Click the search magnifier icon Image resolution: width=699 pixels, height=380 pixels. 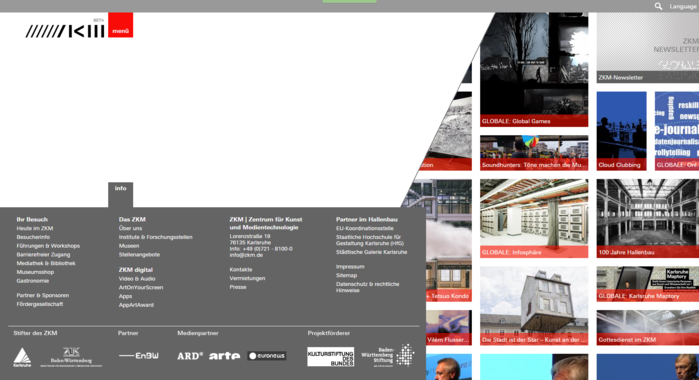[658, 6]
